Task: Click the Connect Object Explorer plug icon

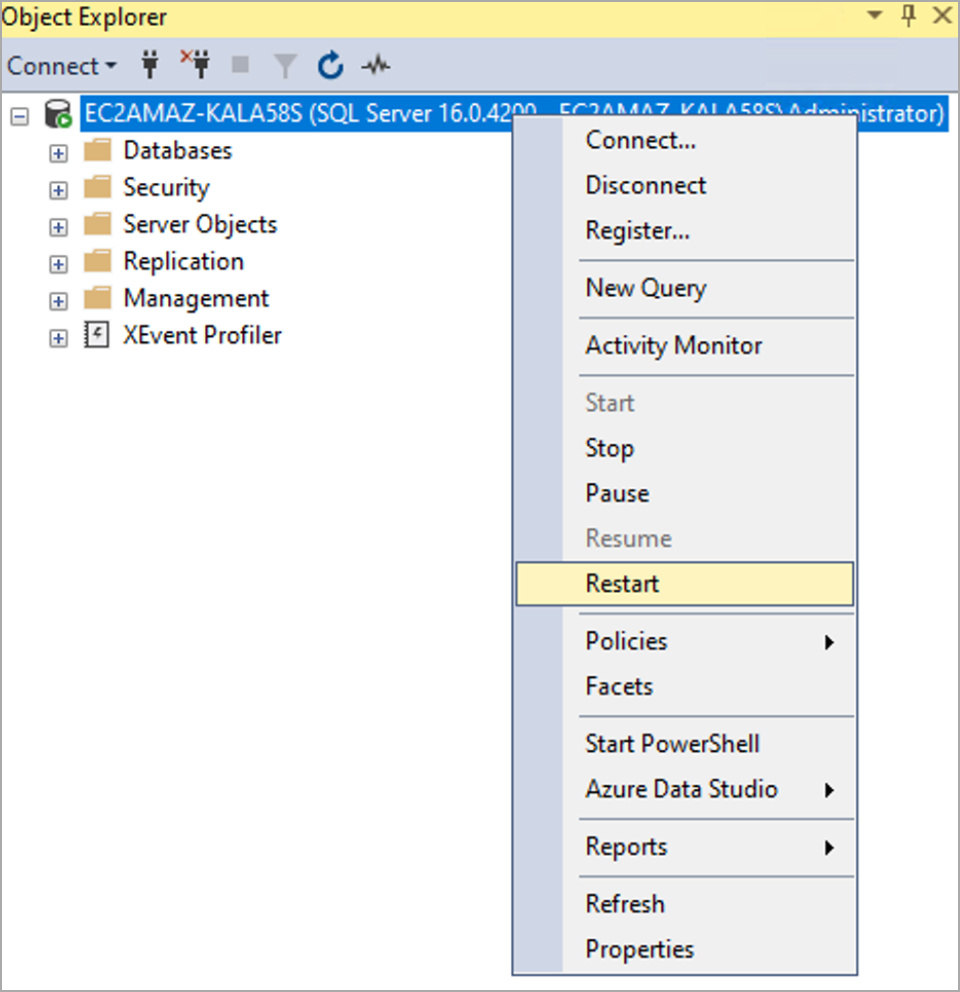Action: [x=150, y=65]
